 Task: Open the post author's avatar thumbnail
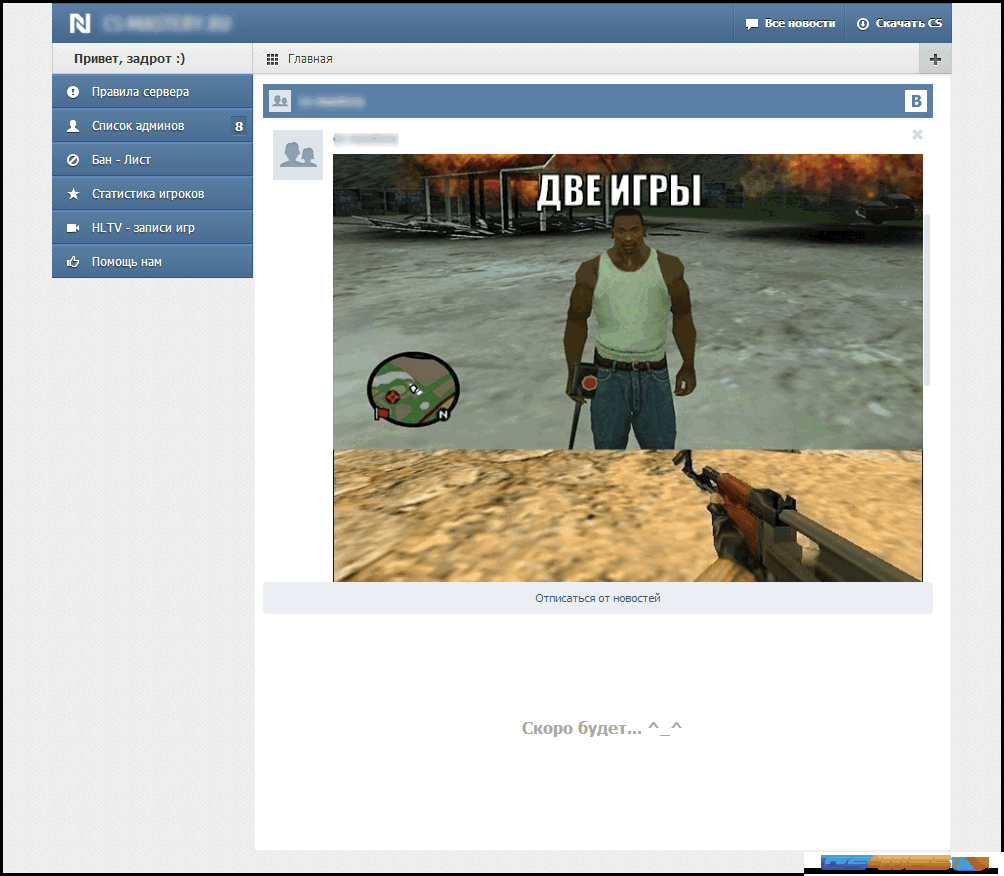point(298,155)
